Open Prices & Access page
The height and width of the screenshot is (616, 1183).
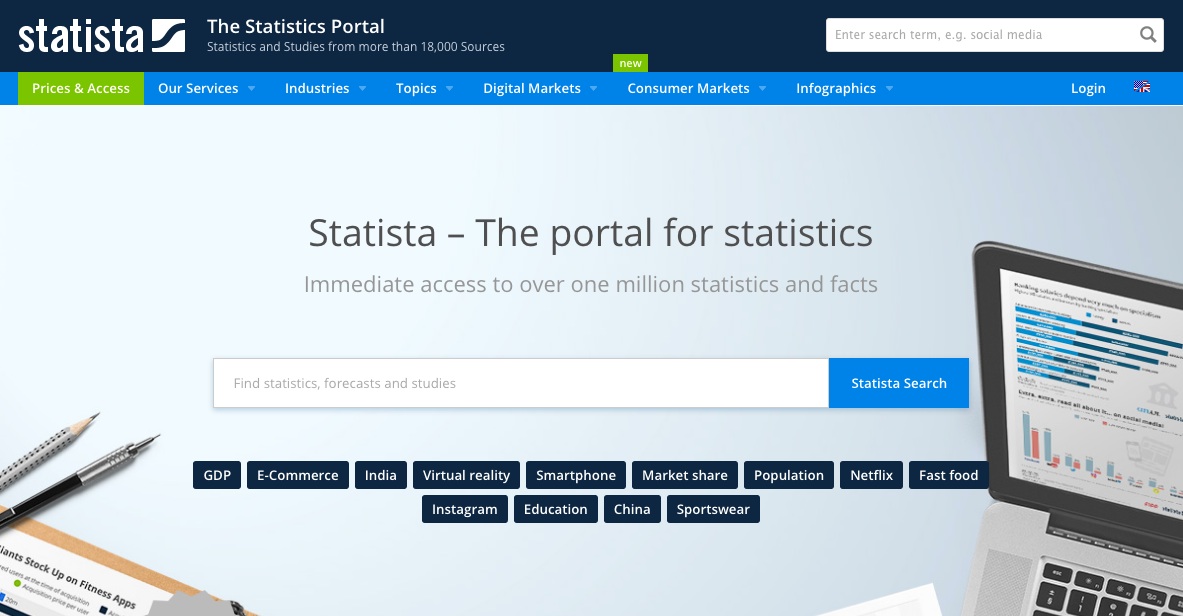point(81,88)
